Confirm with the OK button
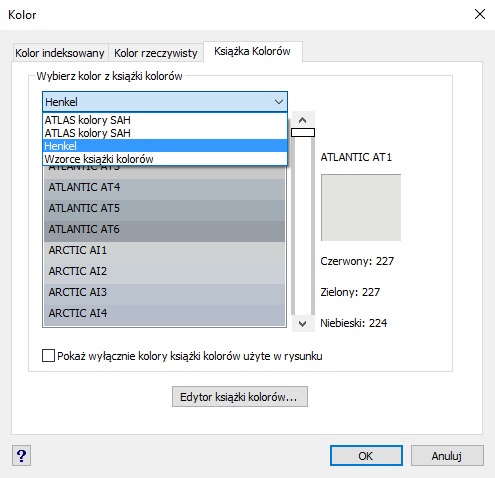495x478 pixels. [366, 456]
